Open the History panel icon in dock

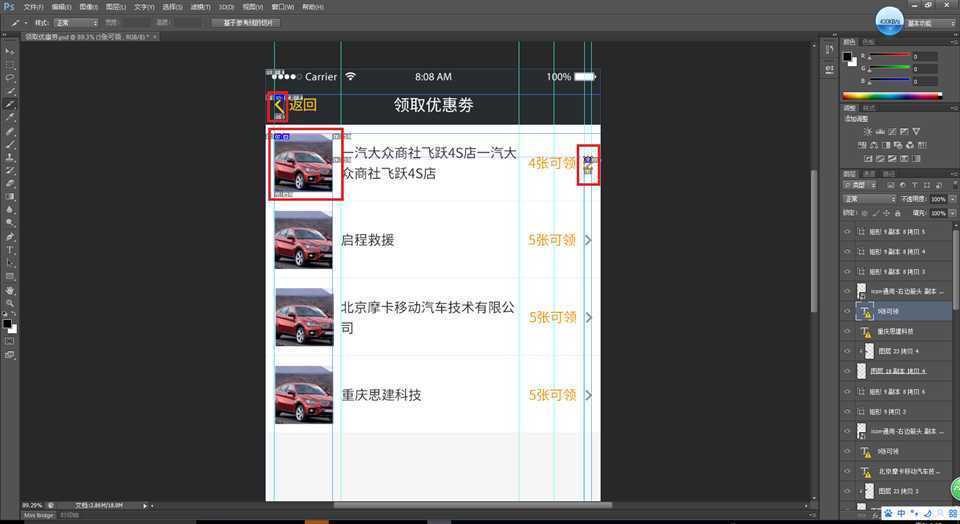click(x=830, y=49)
